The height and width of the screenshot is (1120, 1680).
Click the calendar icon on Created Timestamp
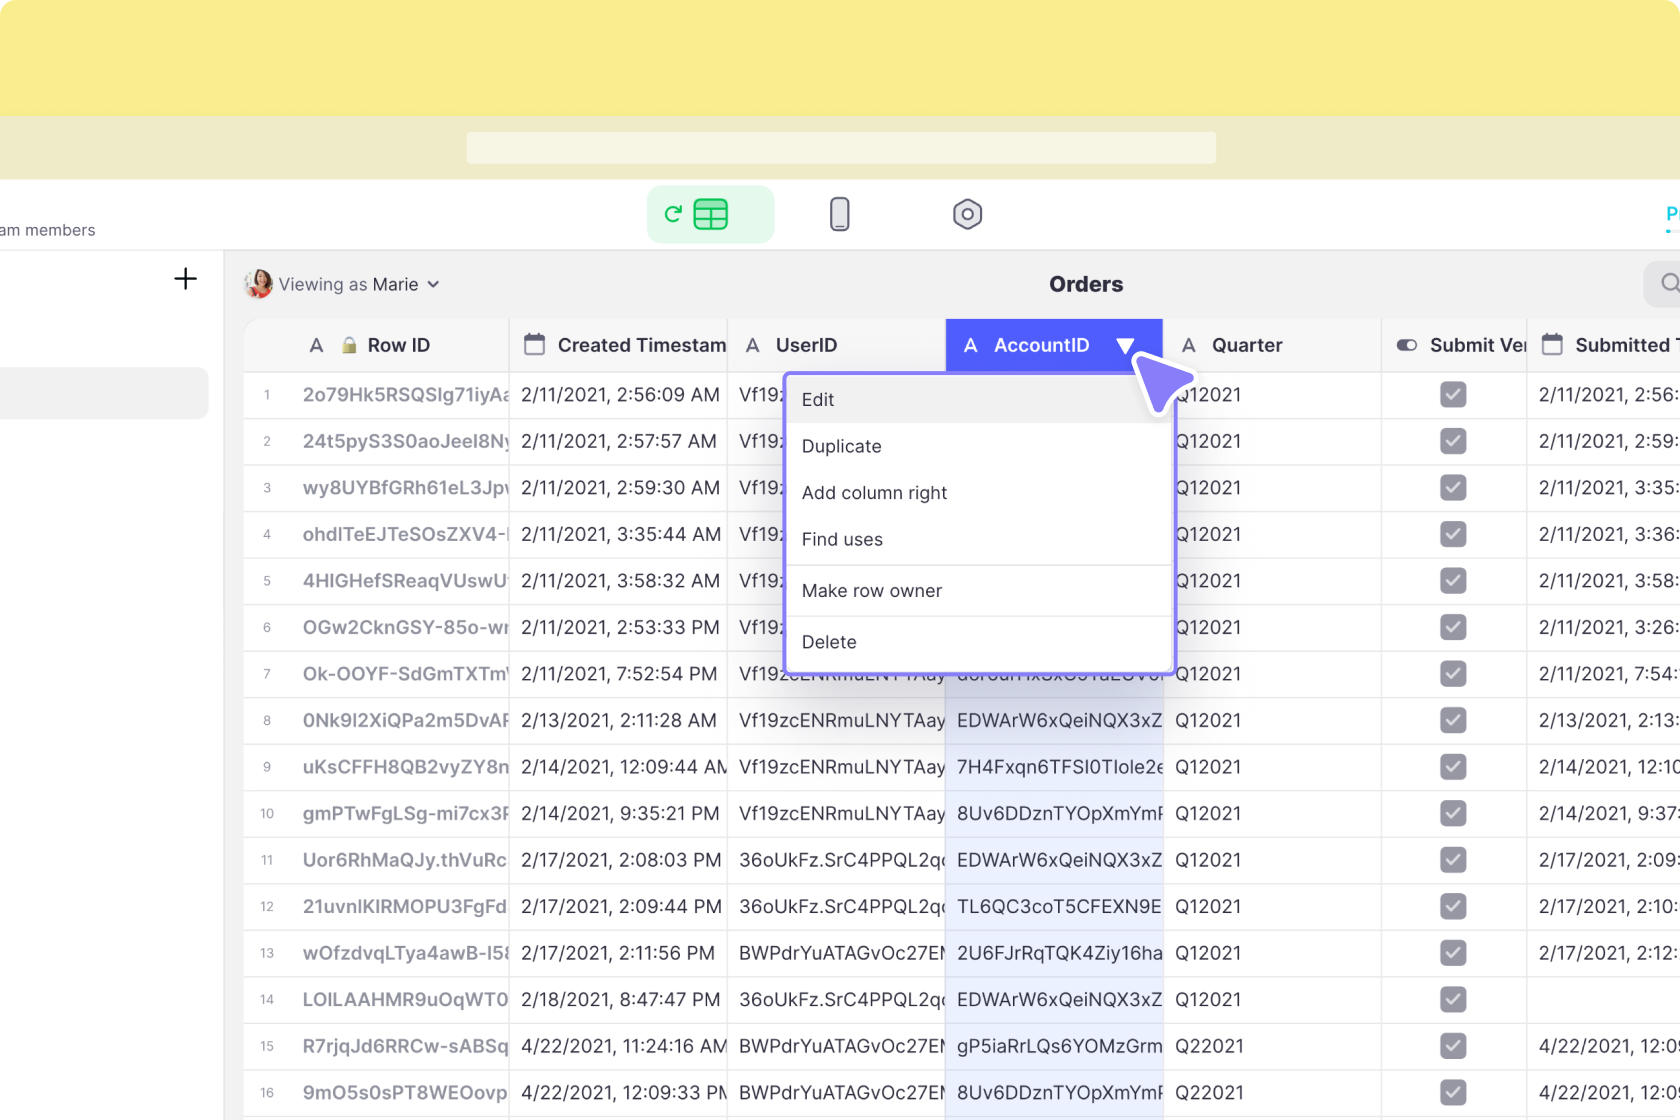click(535, 345)
